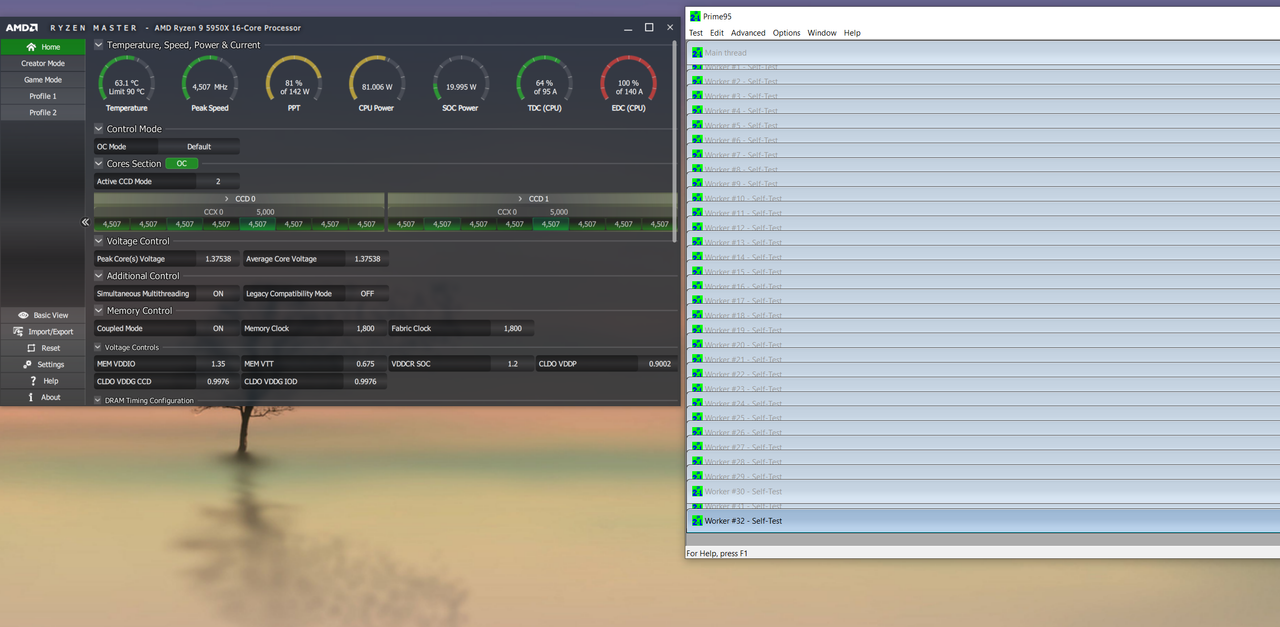This screenshot has height=627, width=1280.
Task: Click the Memory Clock 1,800 value
Action: [x=365, y=328]
